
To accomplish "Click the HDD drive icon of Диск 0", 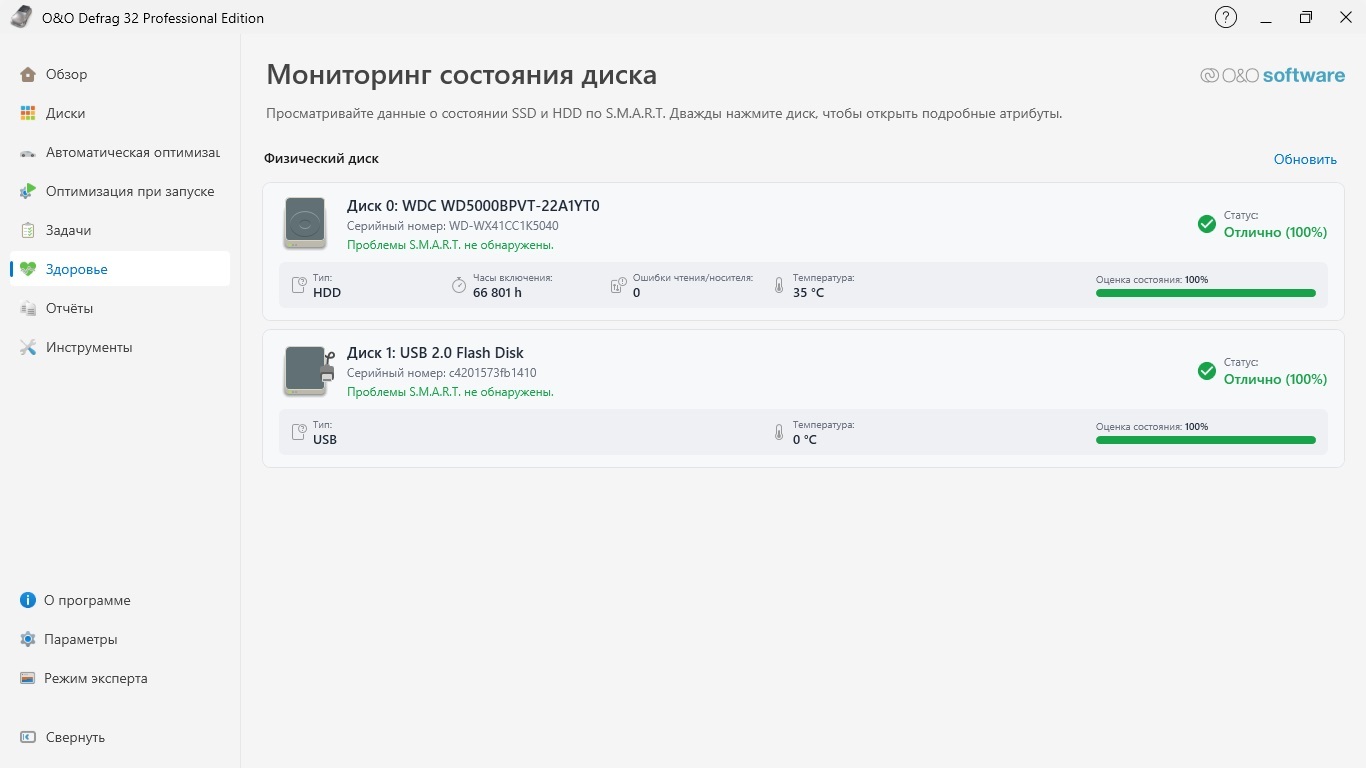I will pyautogui.click(x=305, y=222).
